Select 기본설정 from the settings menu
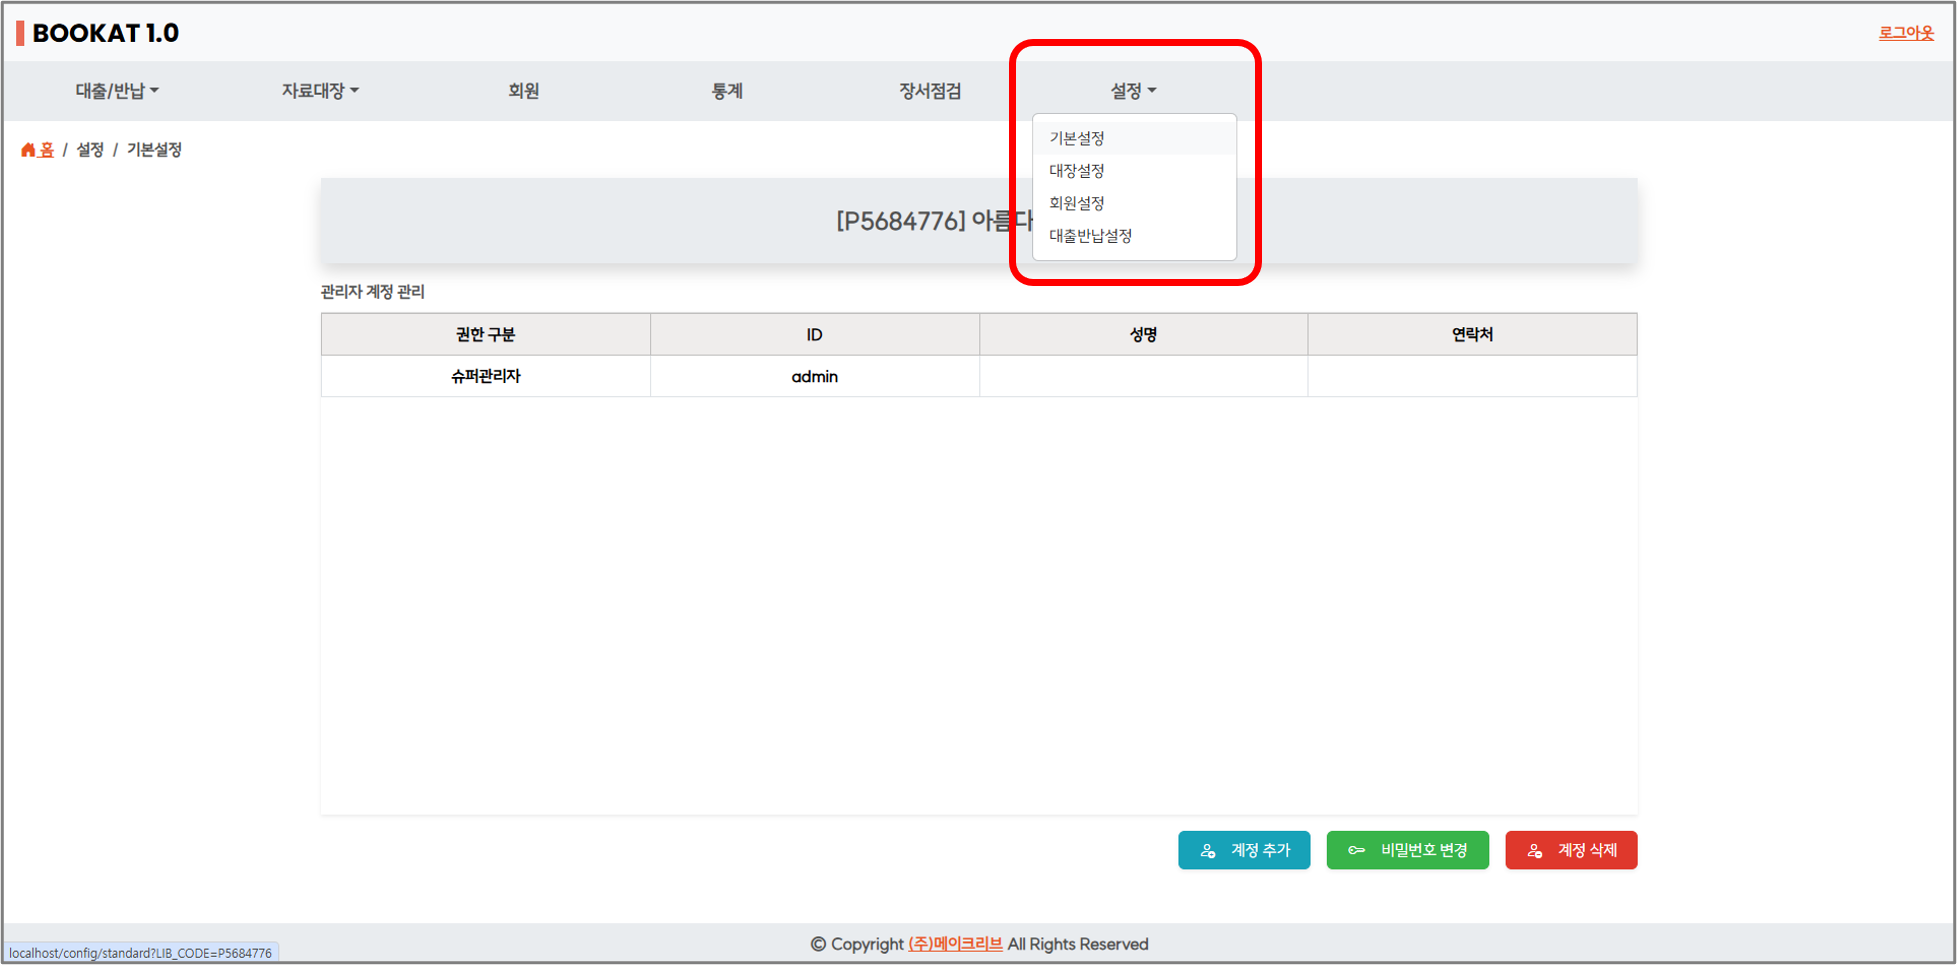The image size is (1957, 965). (x=1077, y=138)
